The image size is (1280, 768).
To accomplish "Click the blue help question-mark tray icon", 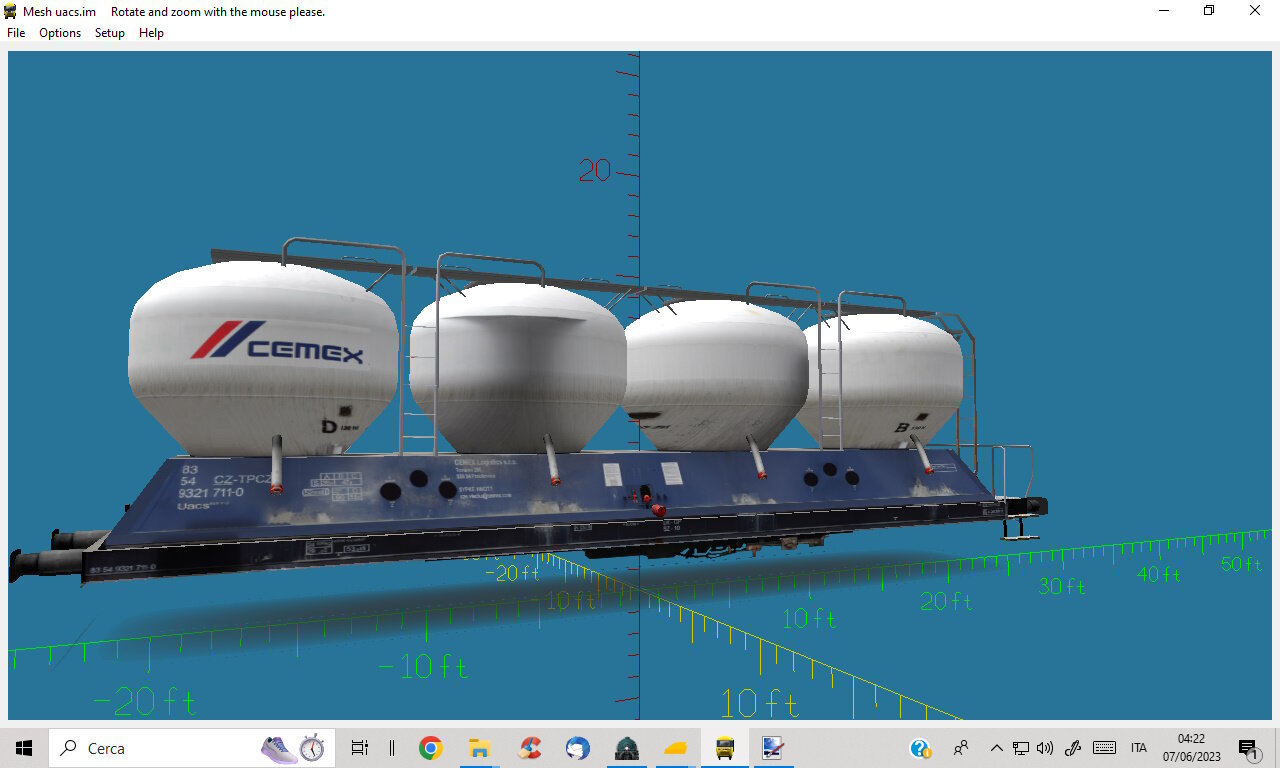I will pyautogui.click(x=920, y=748).
